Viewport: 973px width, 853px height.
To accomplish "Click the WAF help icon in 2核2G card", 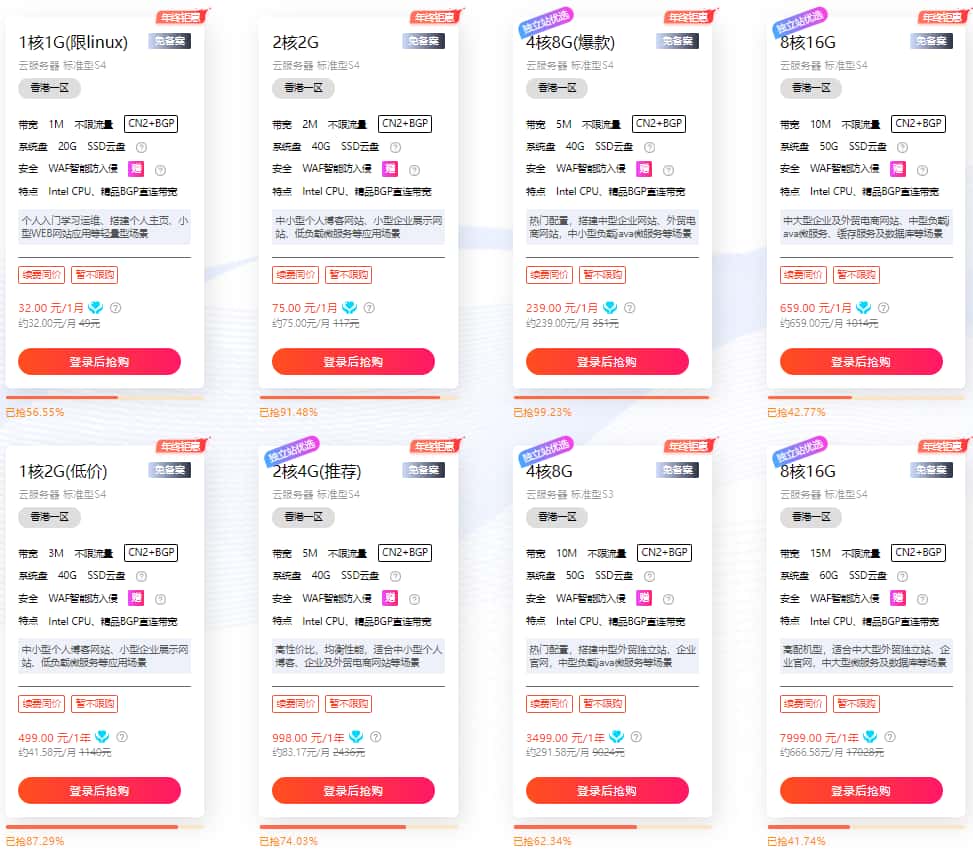I will coord(414,170).
